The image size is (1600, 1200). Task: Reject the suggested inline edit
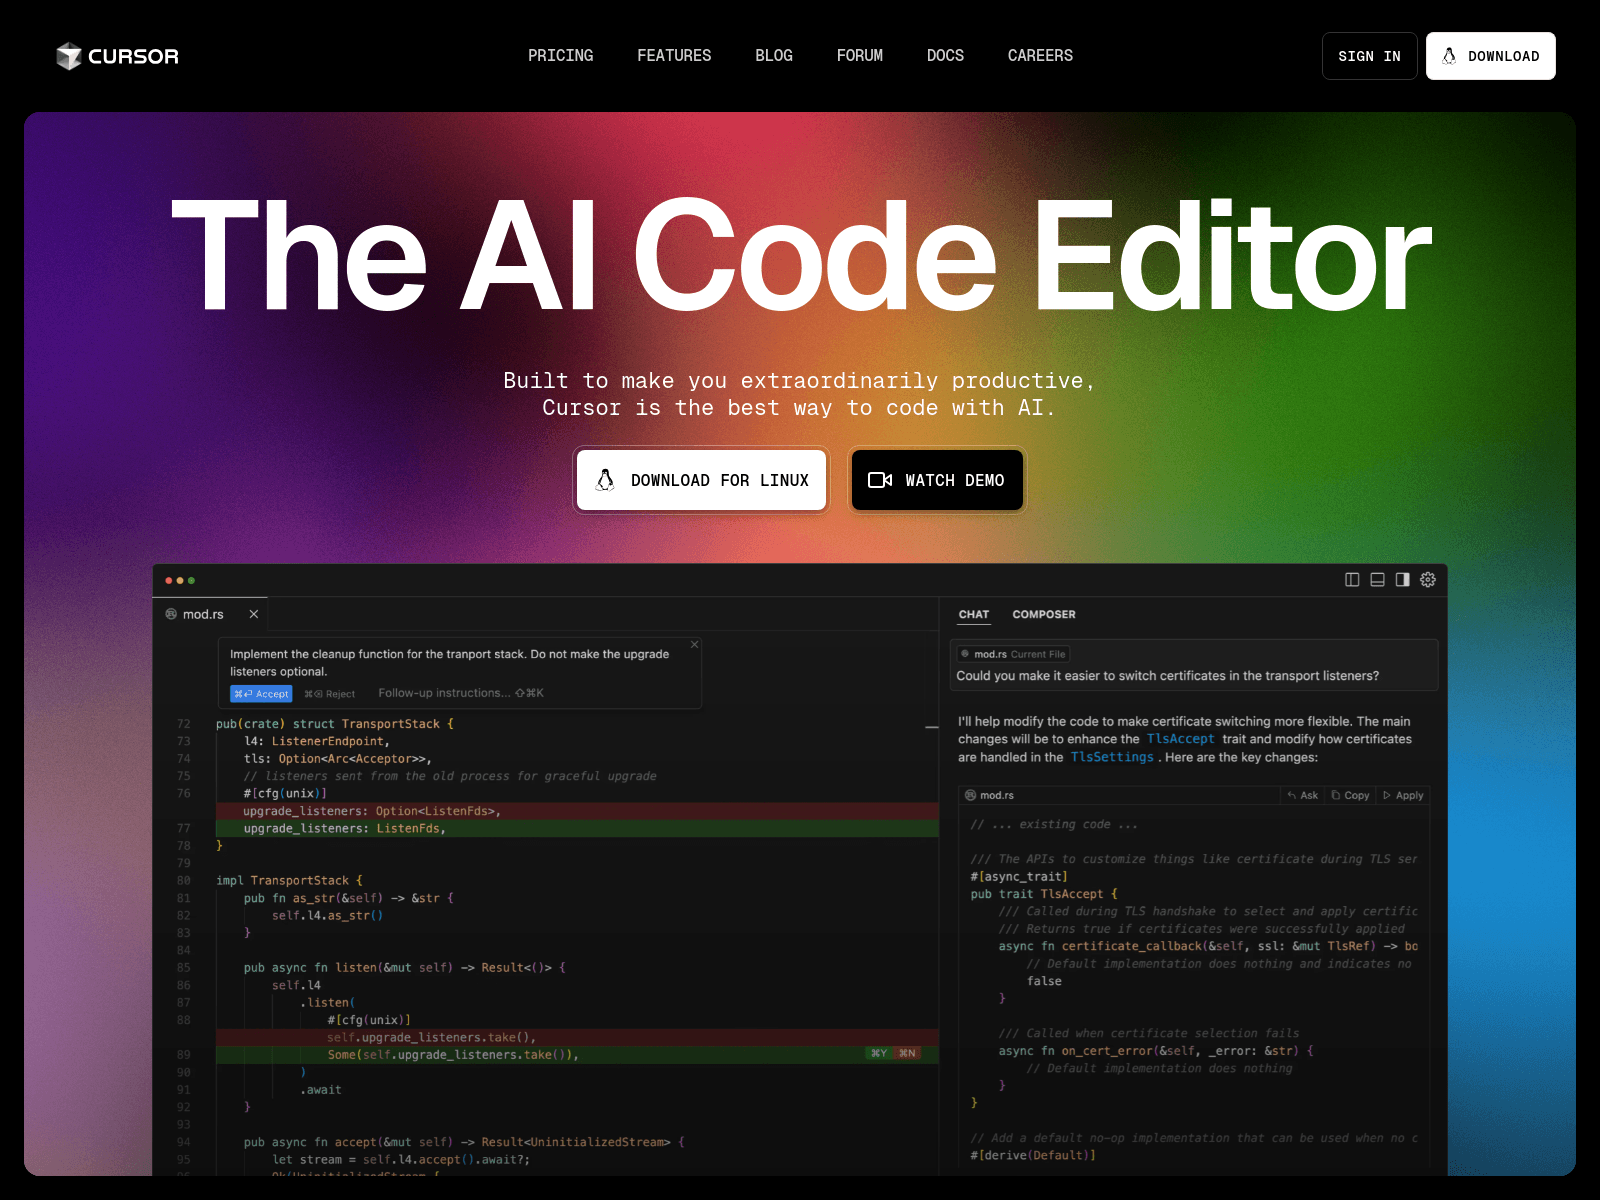tap(329, 694)
